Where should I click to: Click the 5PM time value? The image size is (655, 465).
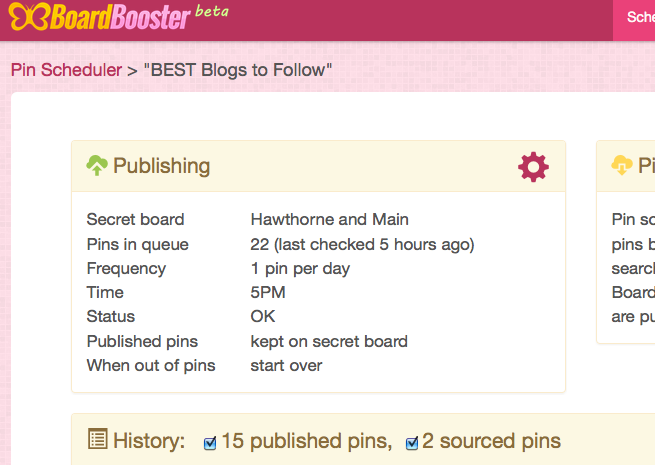268,292
